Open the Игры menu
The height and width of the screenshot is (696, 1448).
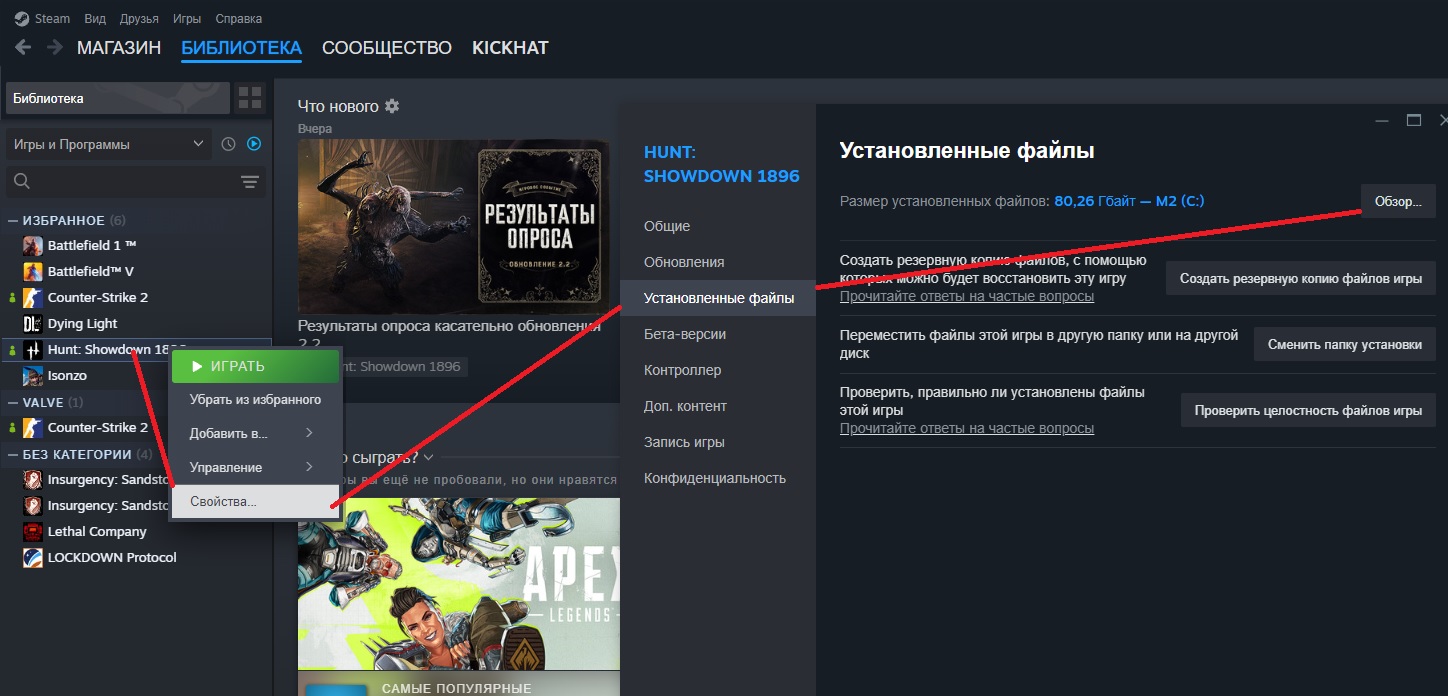point(187,19)
